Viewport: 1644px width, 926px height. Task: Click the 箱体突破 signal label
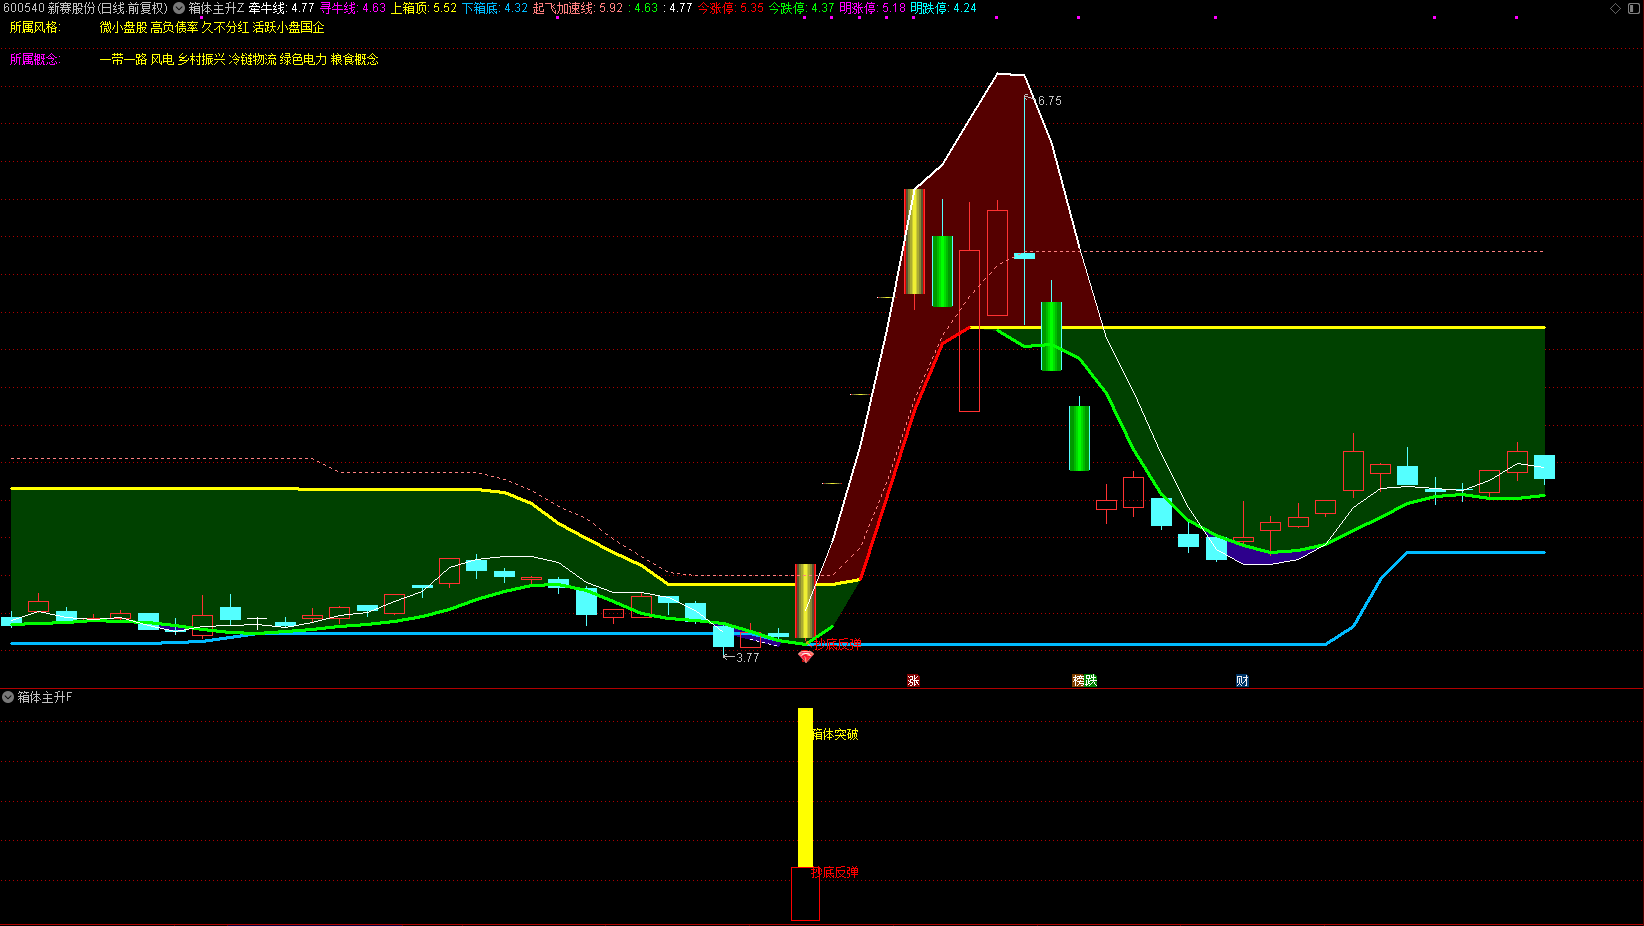[835, 734]
